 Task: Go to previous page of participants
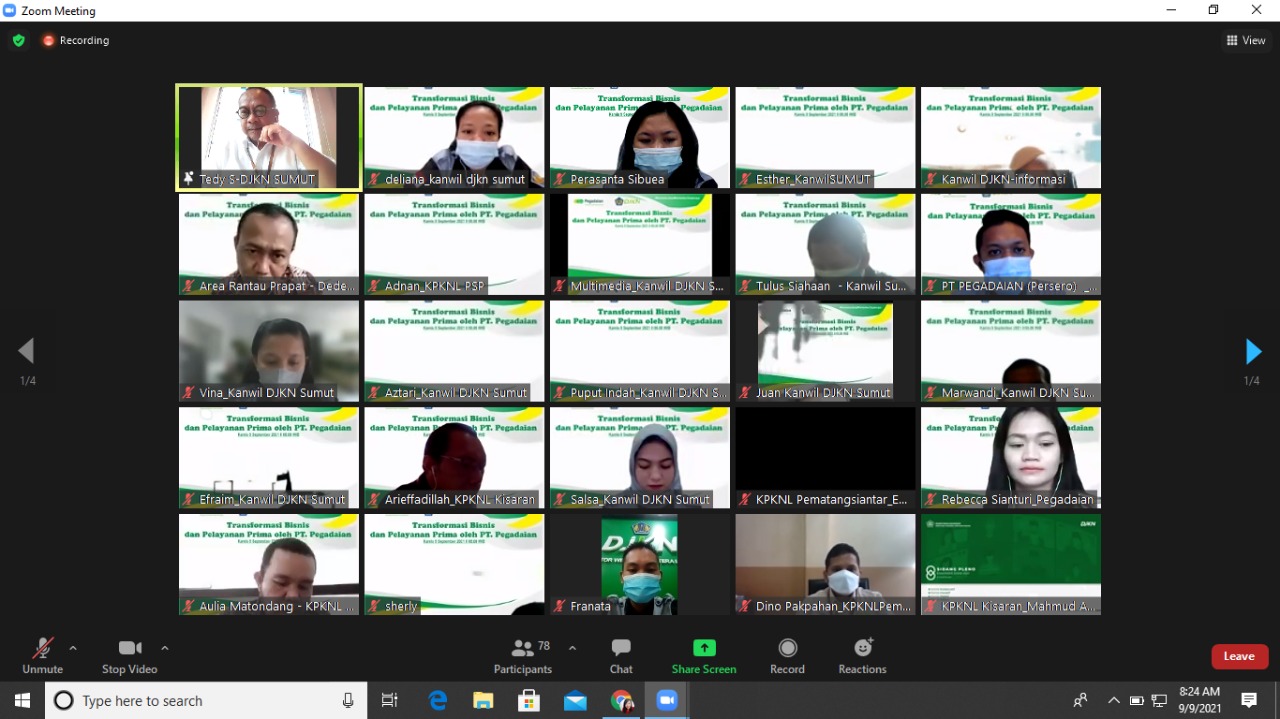click(x=26, y=351)
